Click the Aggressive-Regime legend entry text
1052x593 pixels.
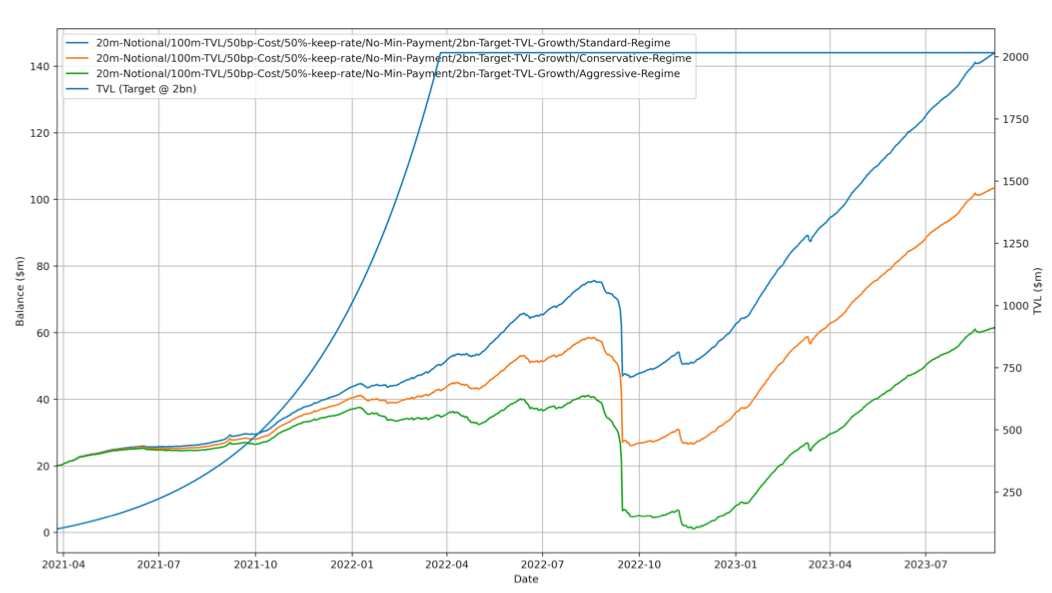(x=388, y=74)
